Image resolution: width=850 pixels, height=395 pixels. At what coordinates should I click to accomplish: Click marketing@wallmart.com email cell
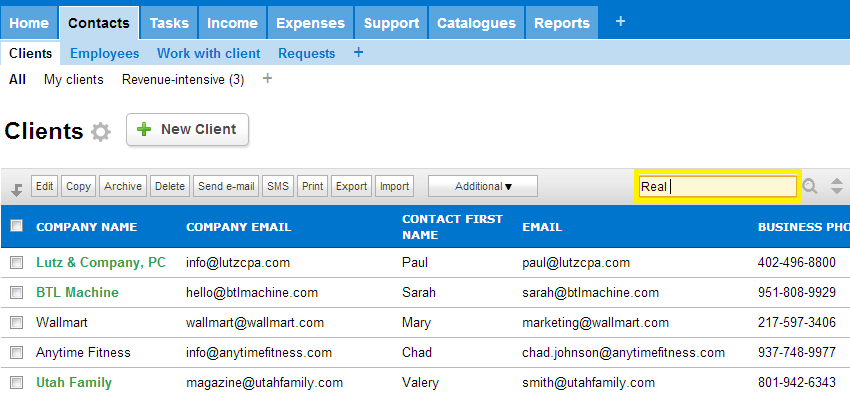[x=595, y=323]
